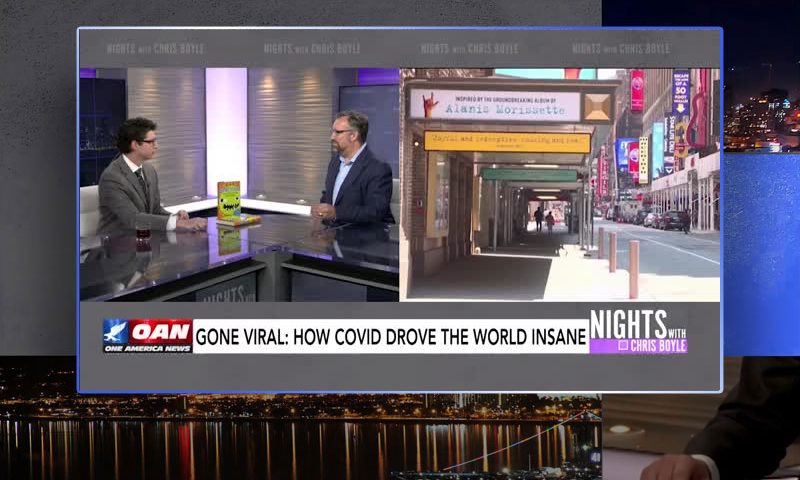800x480 pixels.
Task: Click the yellow banner under the marquee
Action: (506, 141)
